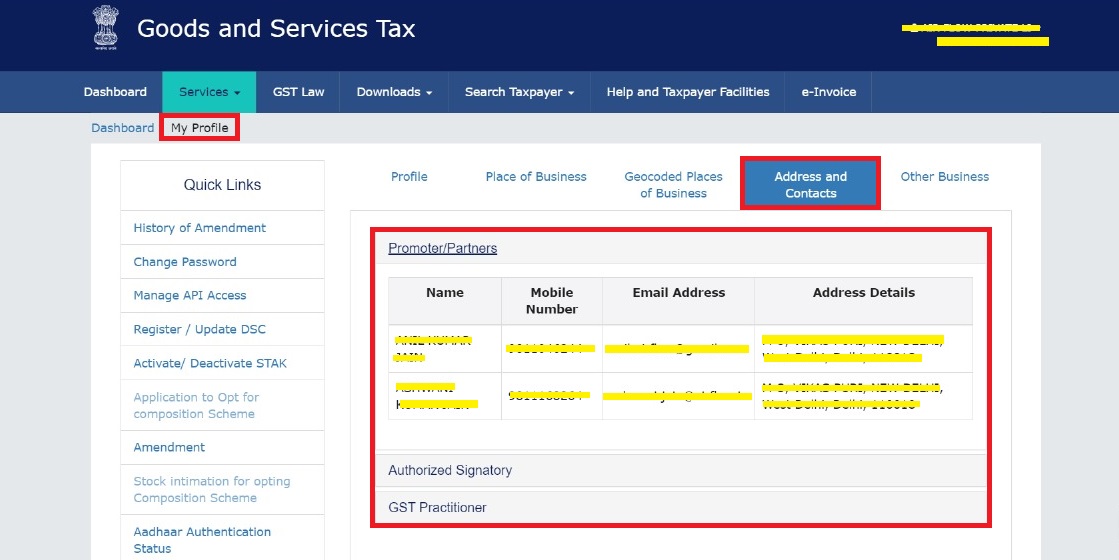This screenshot has height=560, width=1119.
Task: Go to Dashboard in navigation bar
Action: tap(115, 92)
